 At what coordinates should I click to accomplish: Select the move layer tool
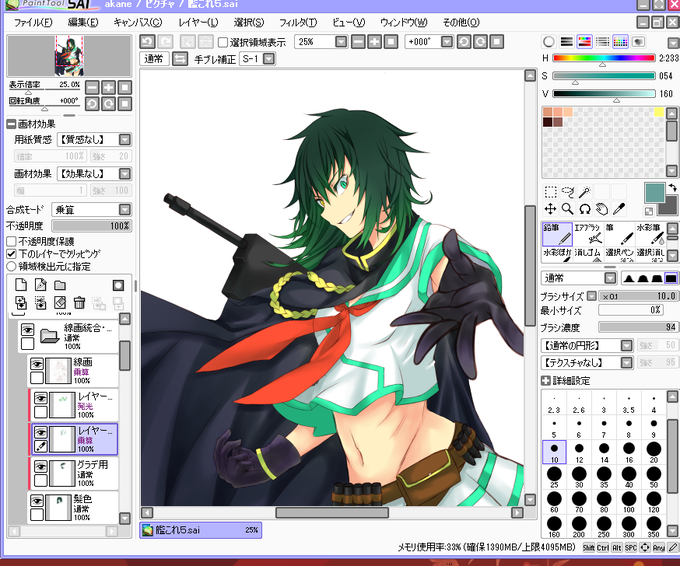click(550, 209)
